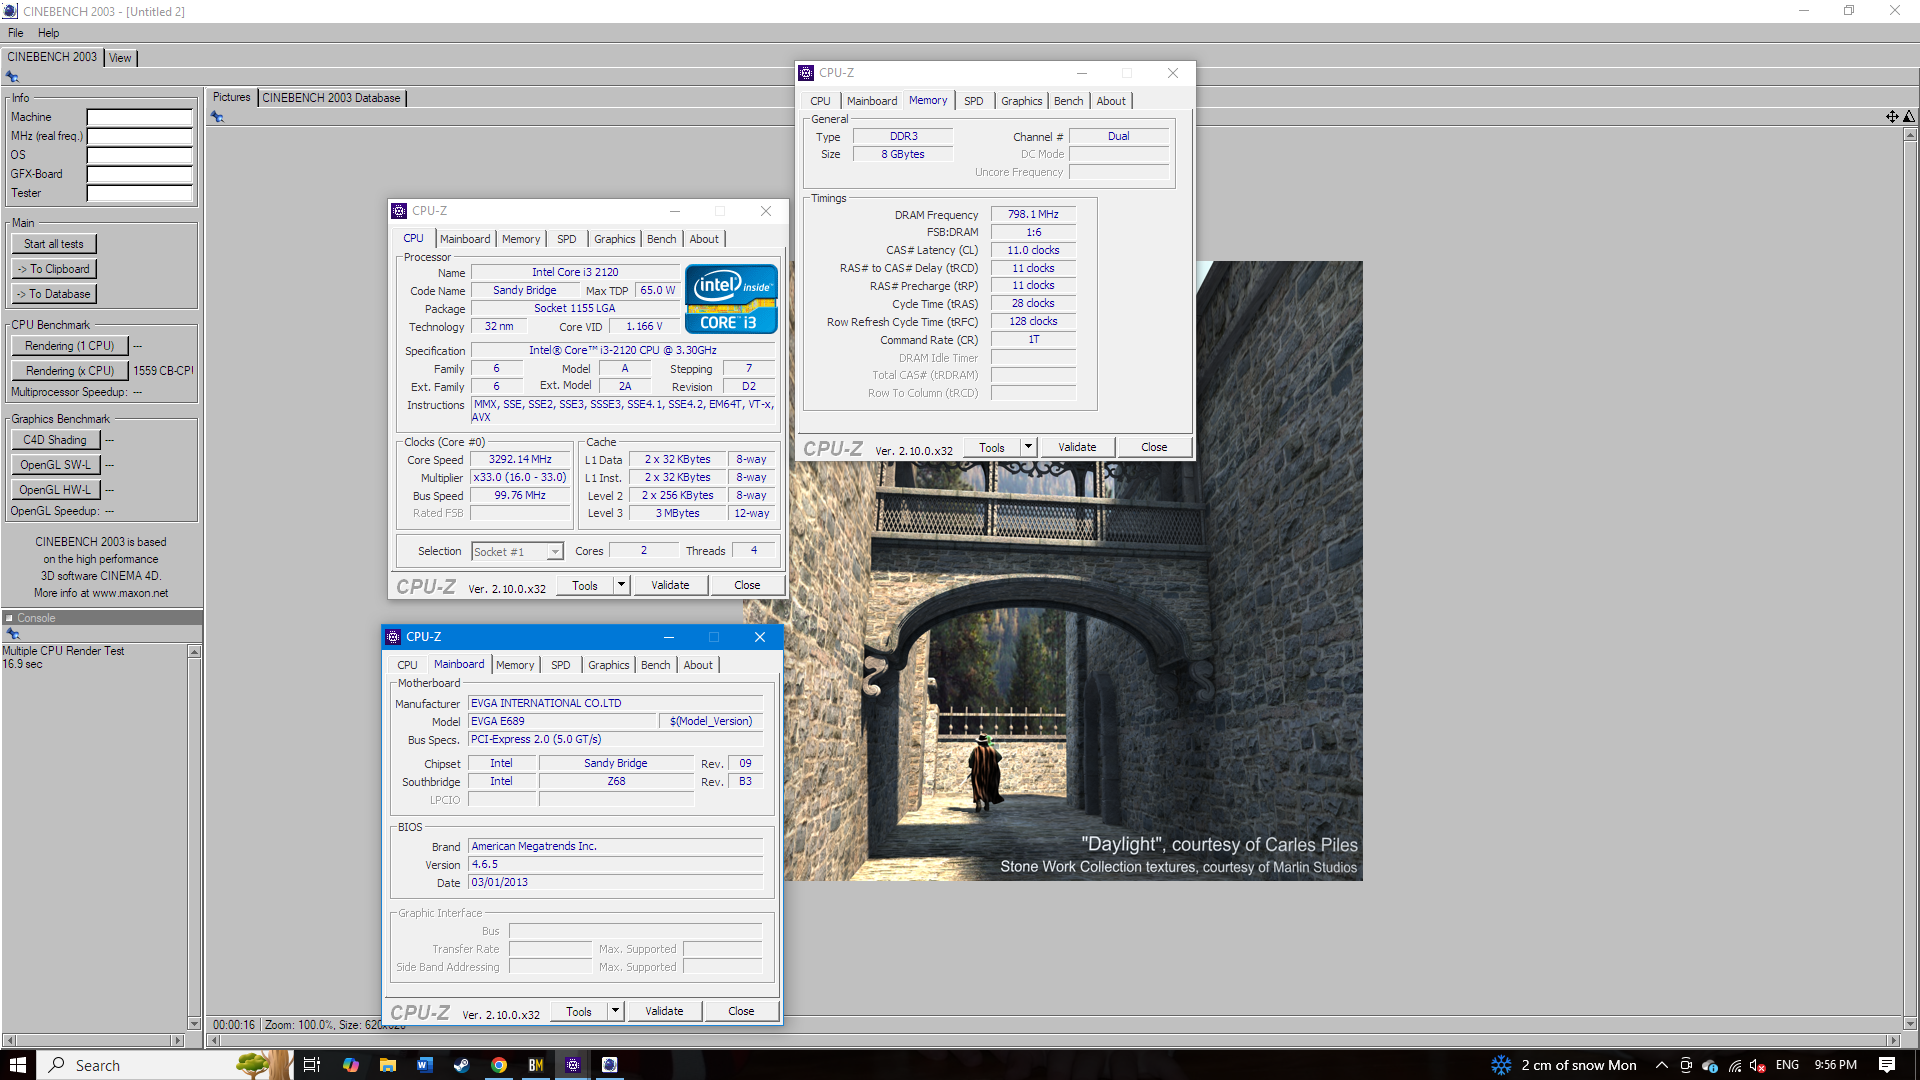
Task: Show hidden tray icons chevron
Action: 1661,1065
